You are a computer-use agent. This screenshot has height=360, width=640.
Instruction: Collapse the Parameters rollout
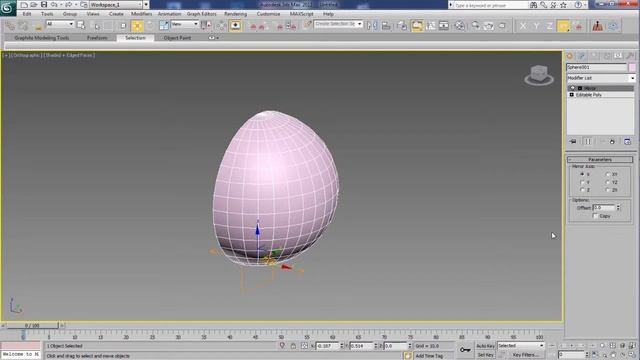600,160
